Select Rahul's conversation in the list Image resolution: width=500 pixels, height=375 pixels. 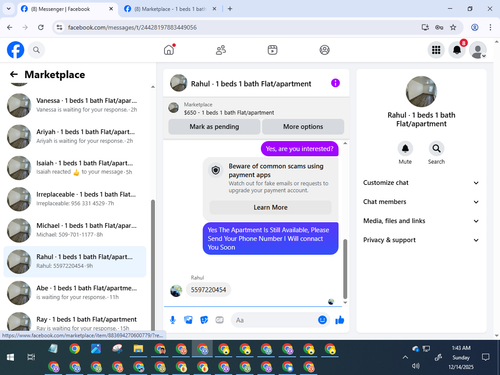(75, 261)
